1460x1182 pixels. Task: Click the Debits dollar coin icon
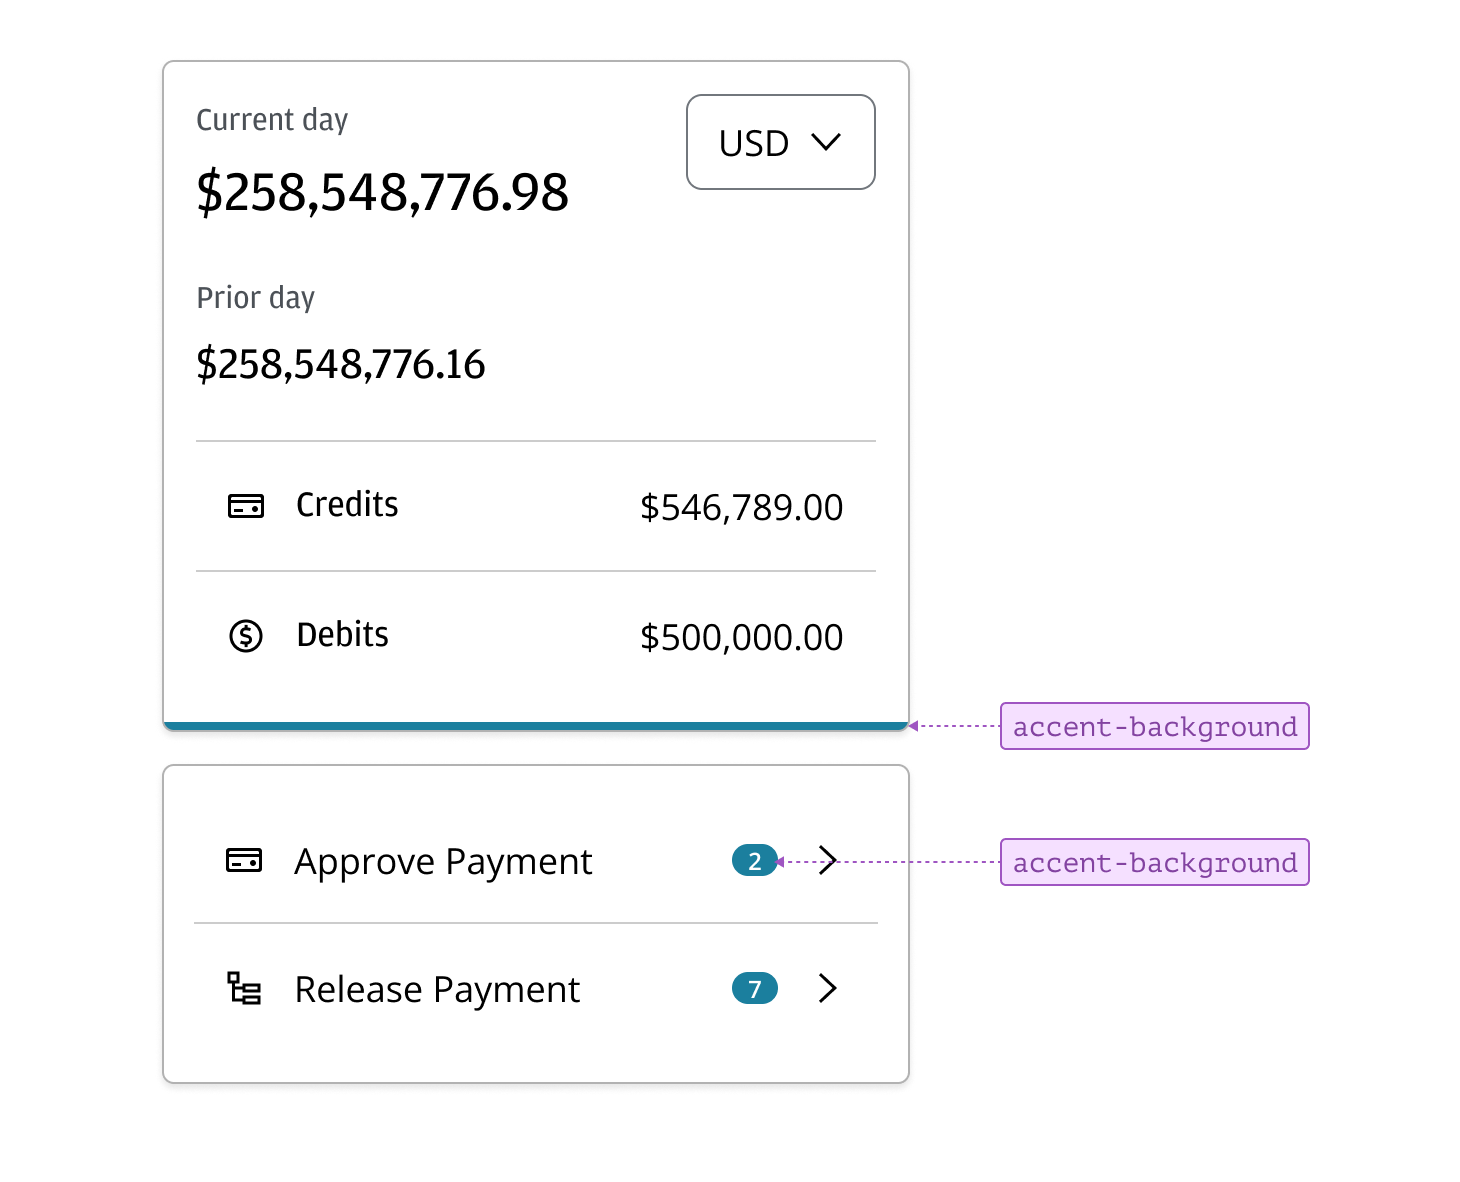[x=246, y=636]
